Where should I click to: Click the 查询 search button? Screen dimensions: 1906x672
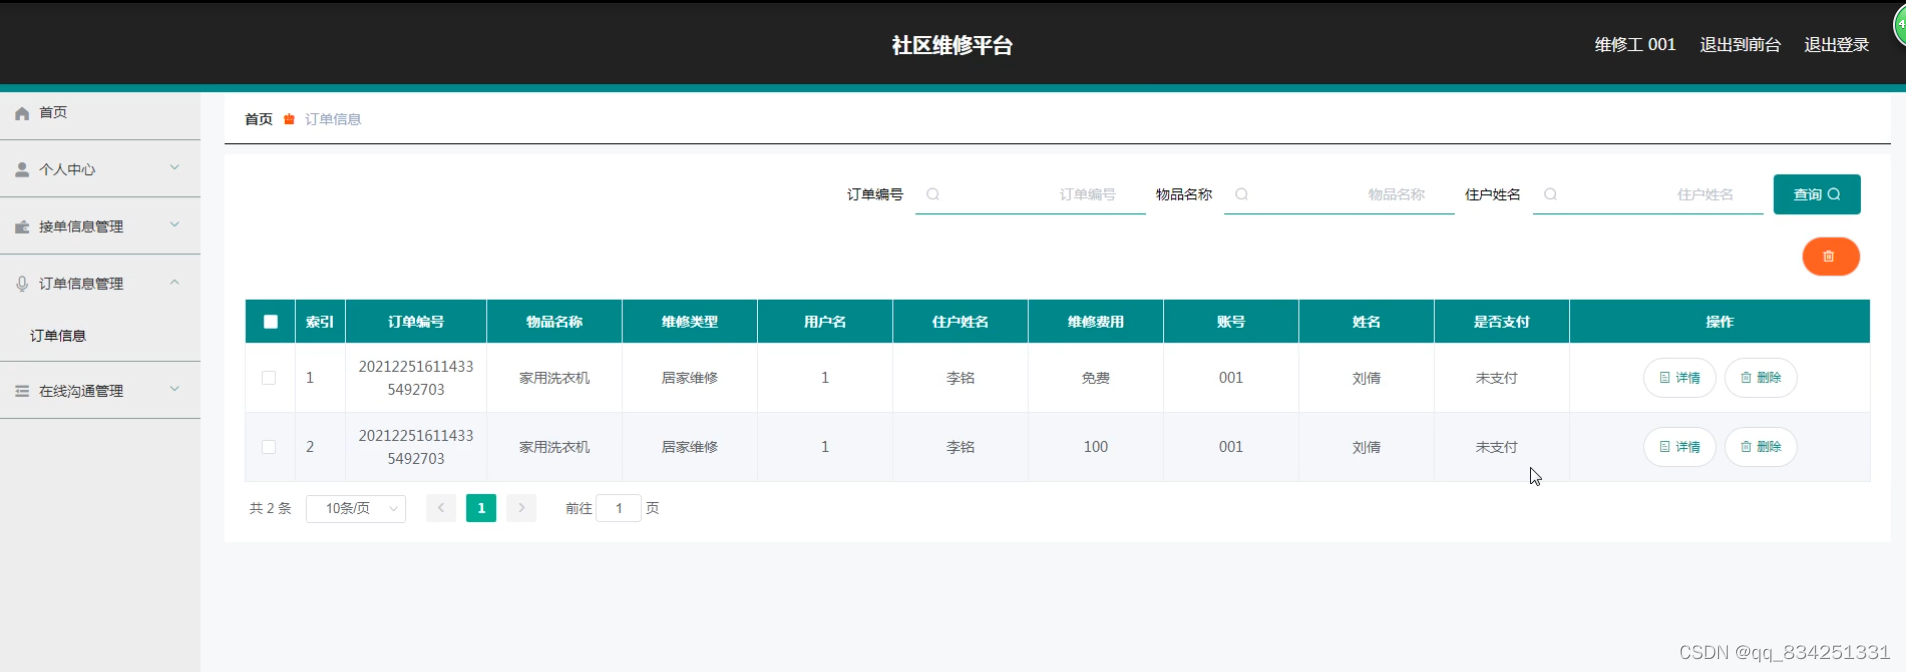1817,194
